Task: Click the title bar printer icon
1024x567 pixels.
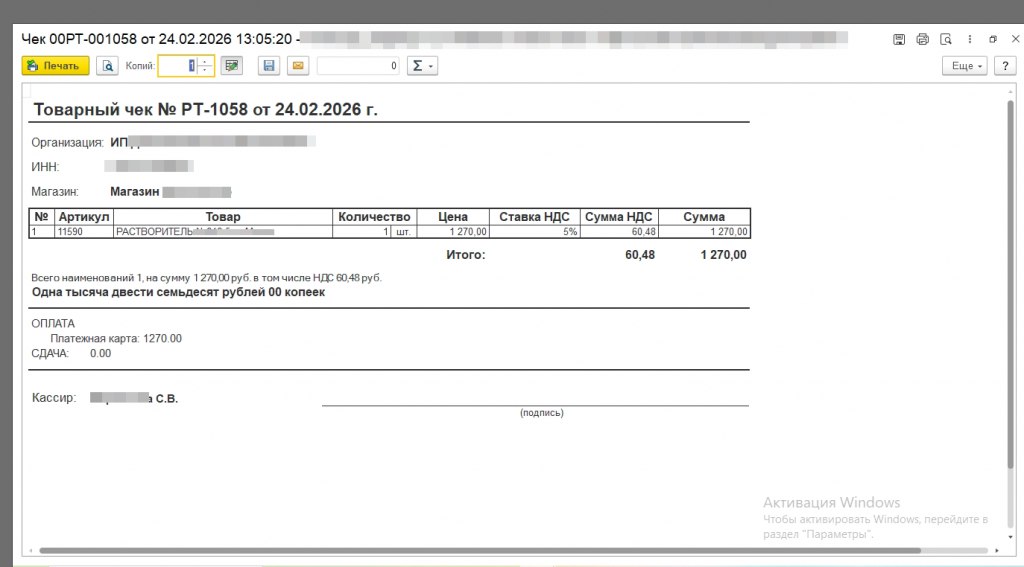Action: tap(922, 39)
